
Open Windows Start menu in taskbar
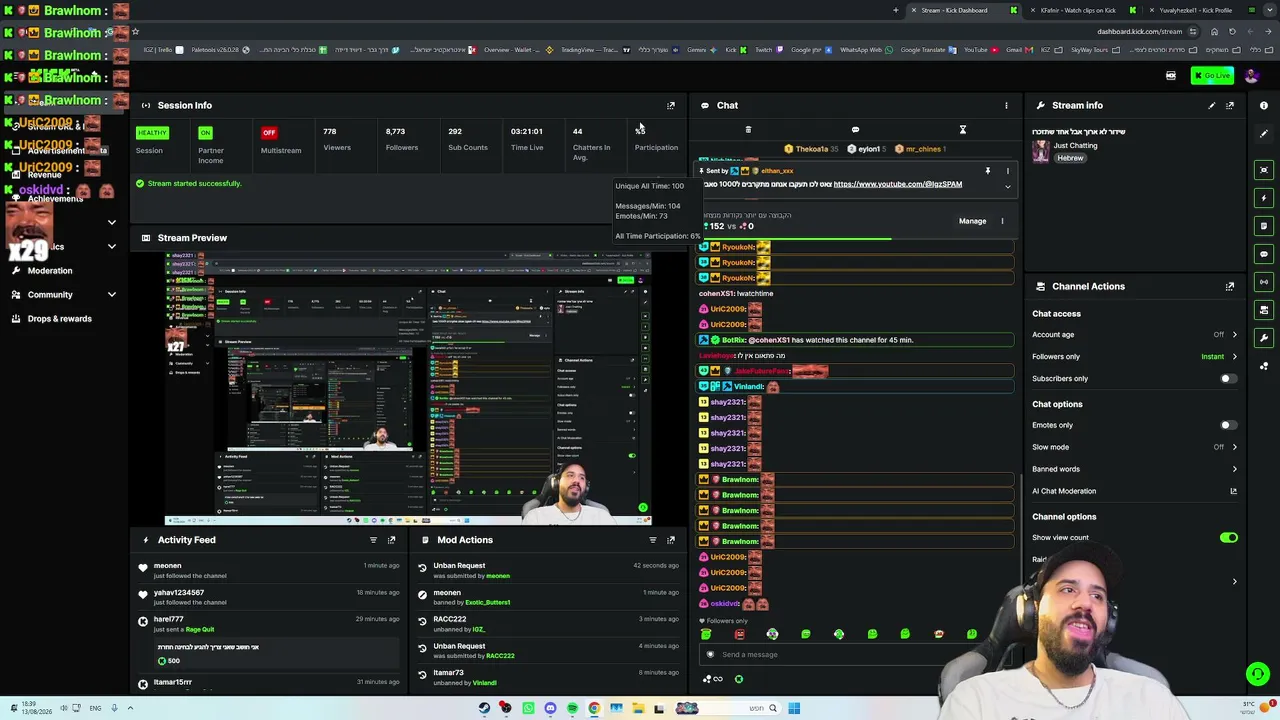[794, 708]
